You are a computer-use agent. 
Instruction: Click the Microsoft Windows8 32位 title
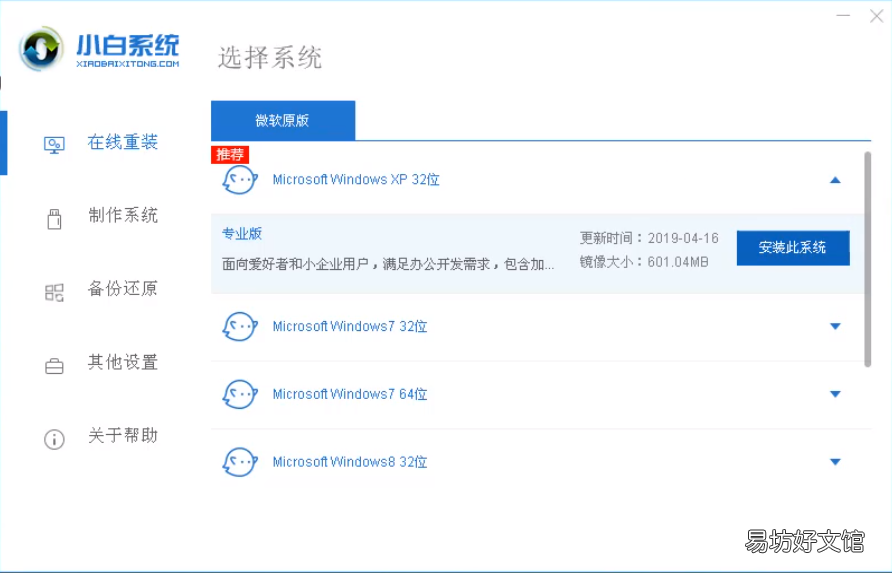tap(350, 462)
